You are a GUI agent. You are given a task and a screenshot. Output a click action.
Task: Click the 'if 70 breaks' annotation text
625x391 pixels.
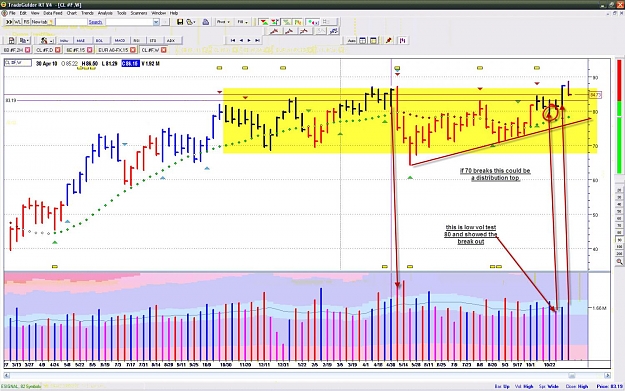tap(495, 174)
